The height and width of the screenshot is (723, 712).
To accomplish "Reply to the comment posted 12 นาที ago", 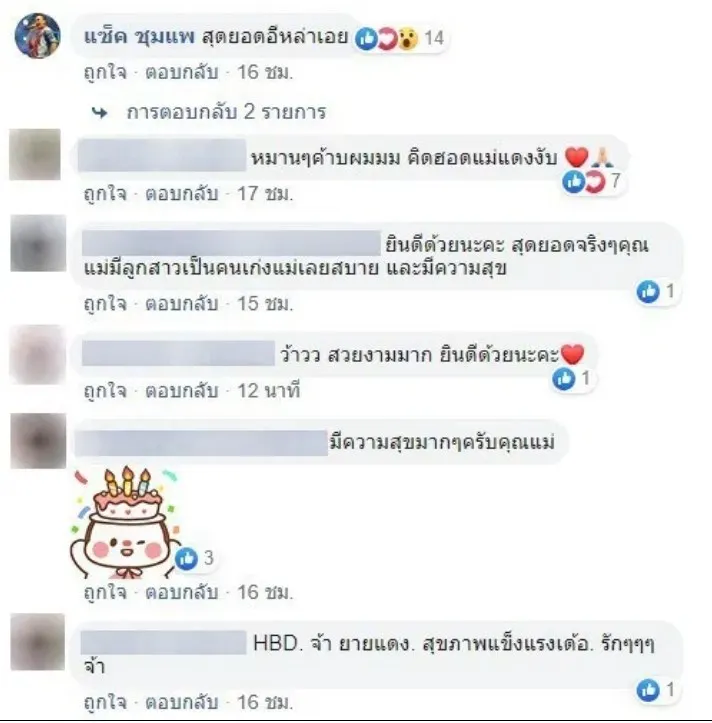I will [x=181, y=391].
